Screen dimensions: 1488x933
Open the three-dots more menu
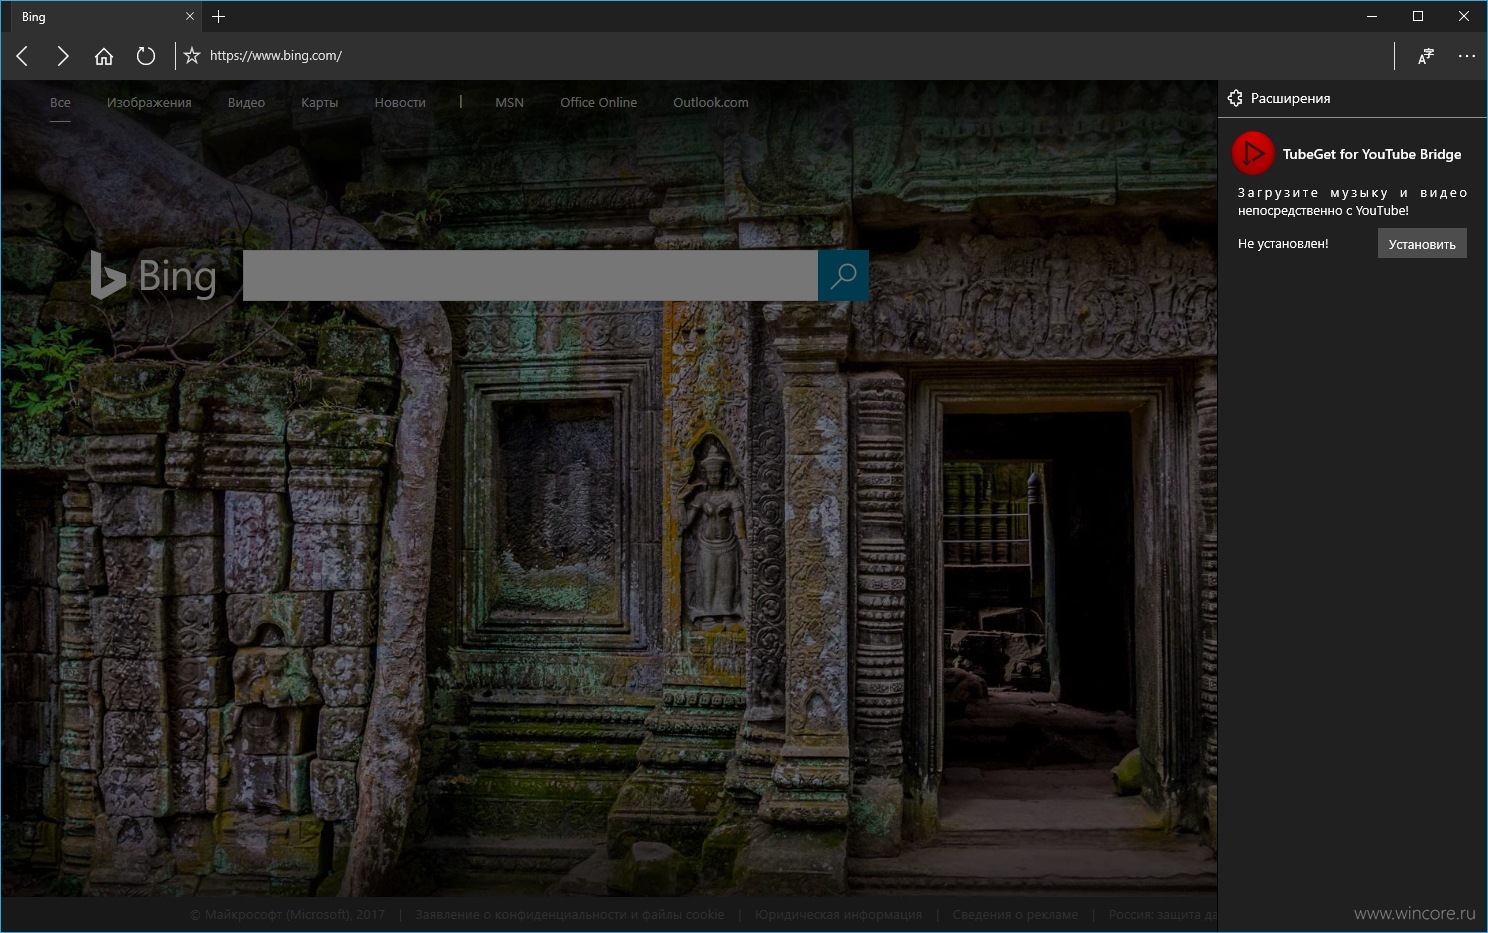(1466, 56)
